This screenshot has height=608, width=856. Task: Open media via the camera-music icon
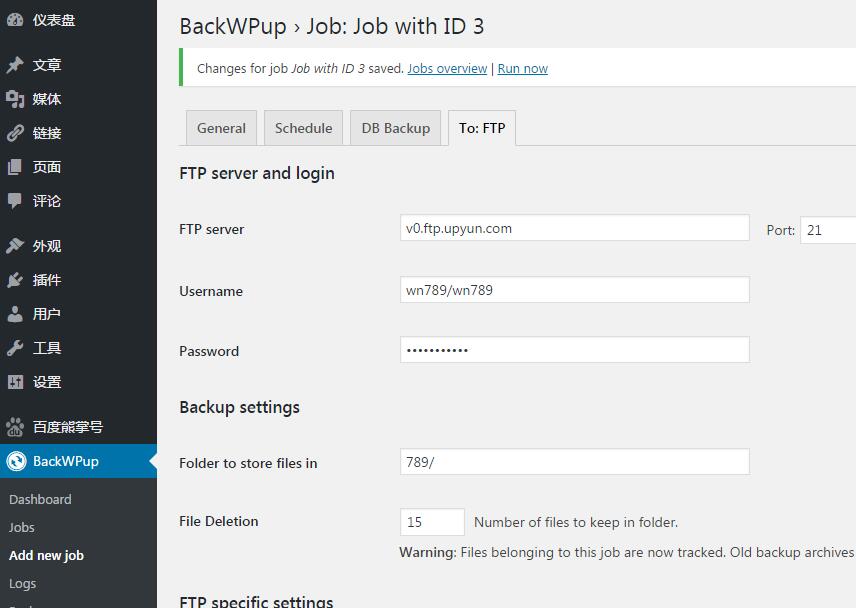pos(15,99)
